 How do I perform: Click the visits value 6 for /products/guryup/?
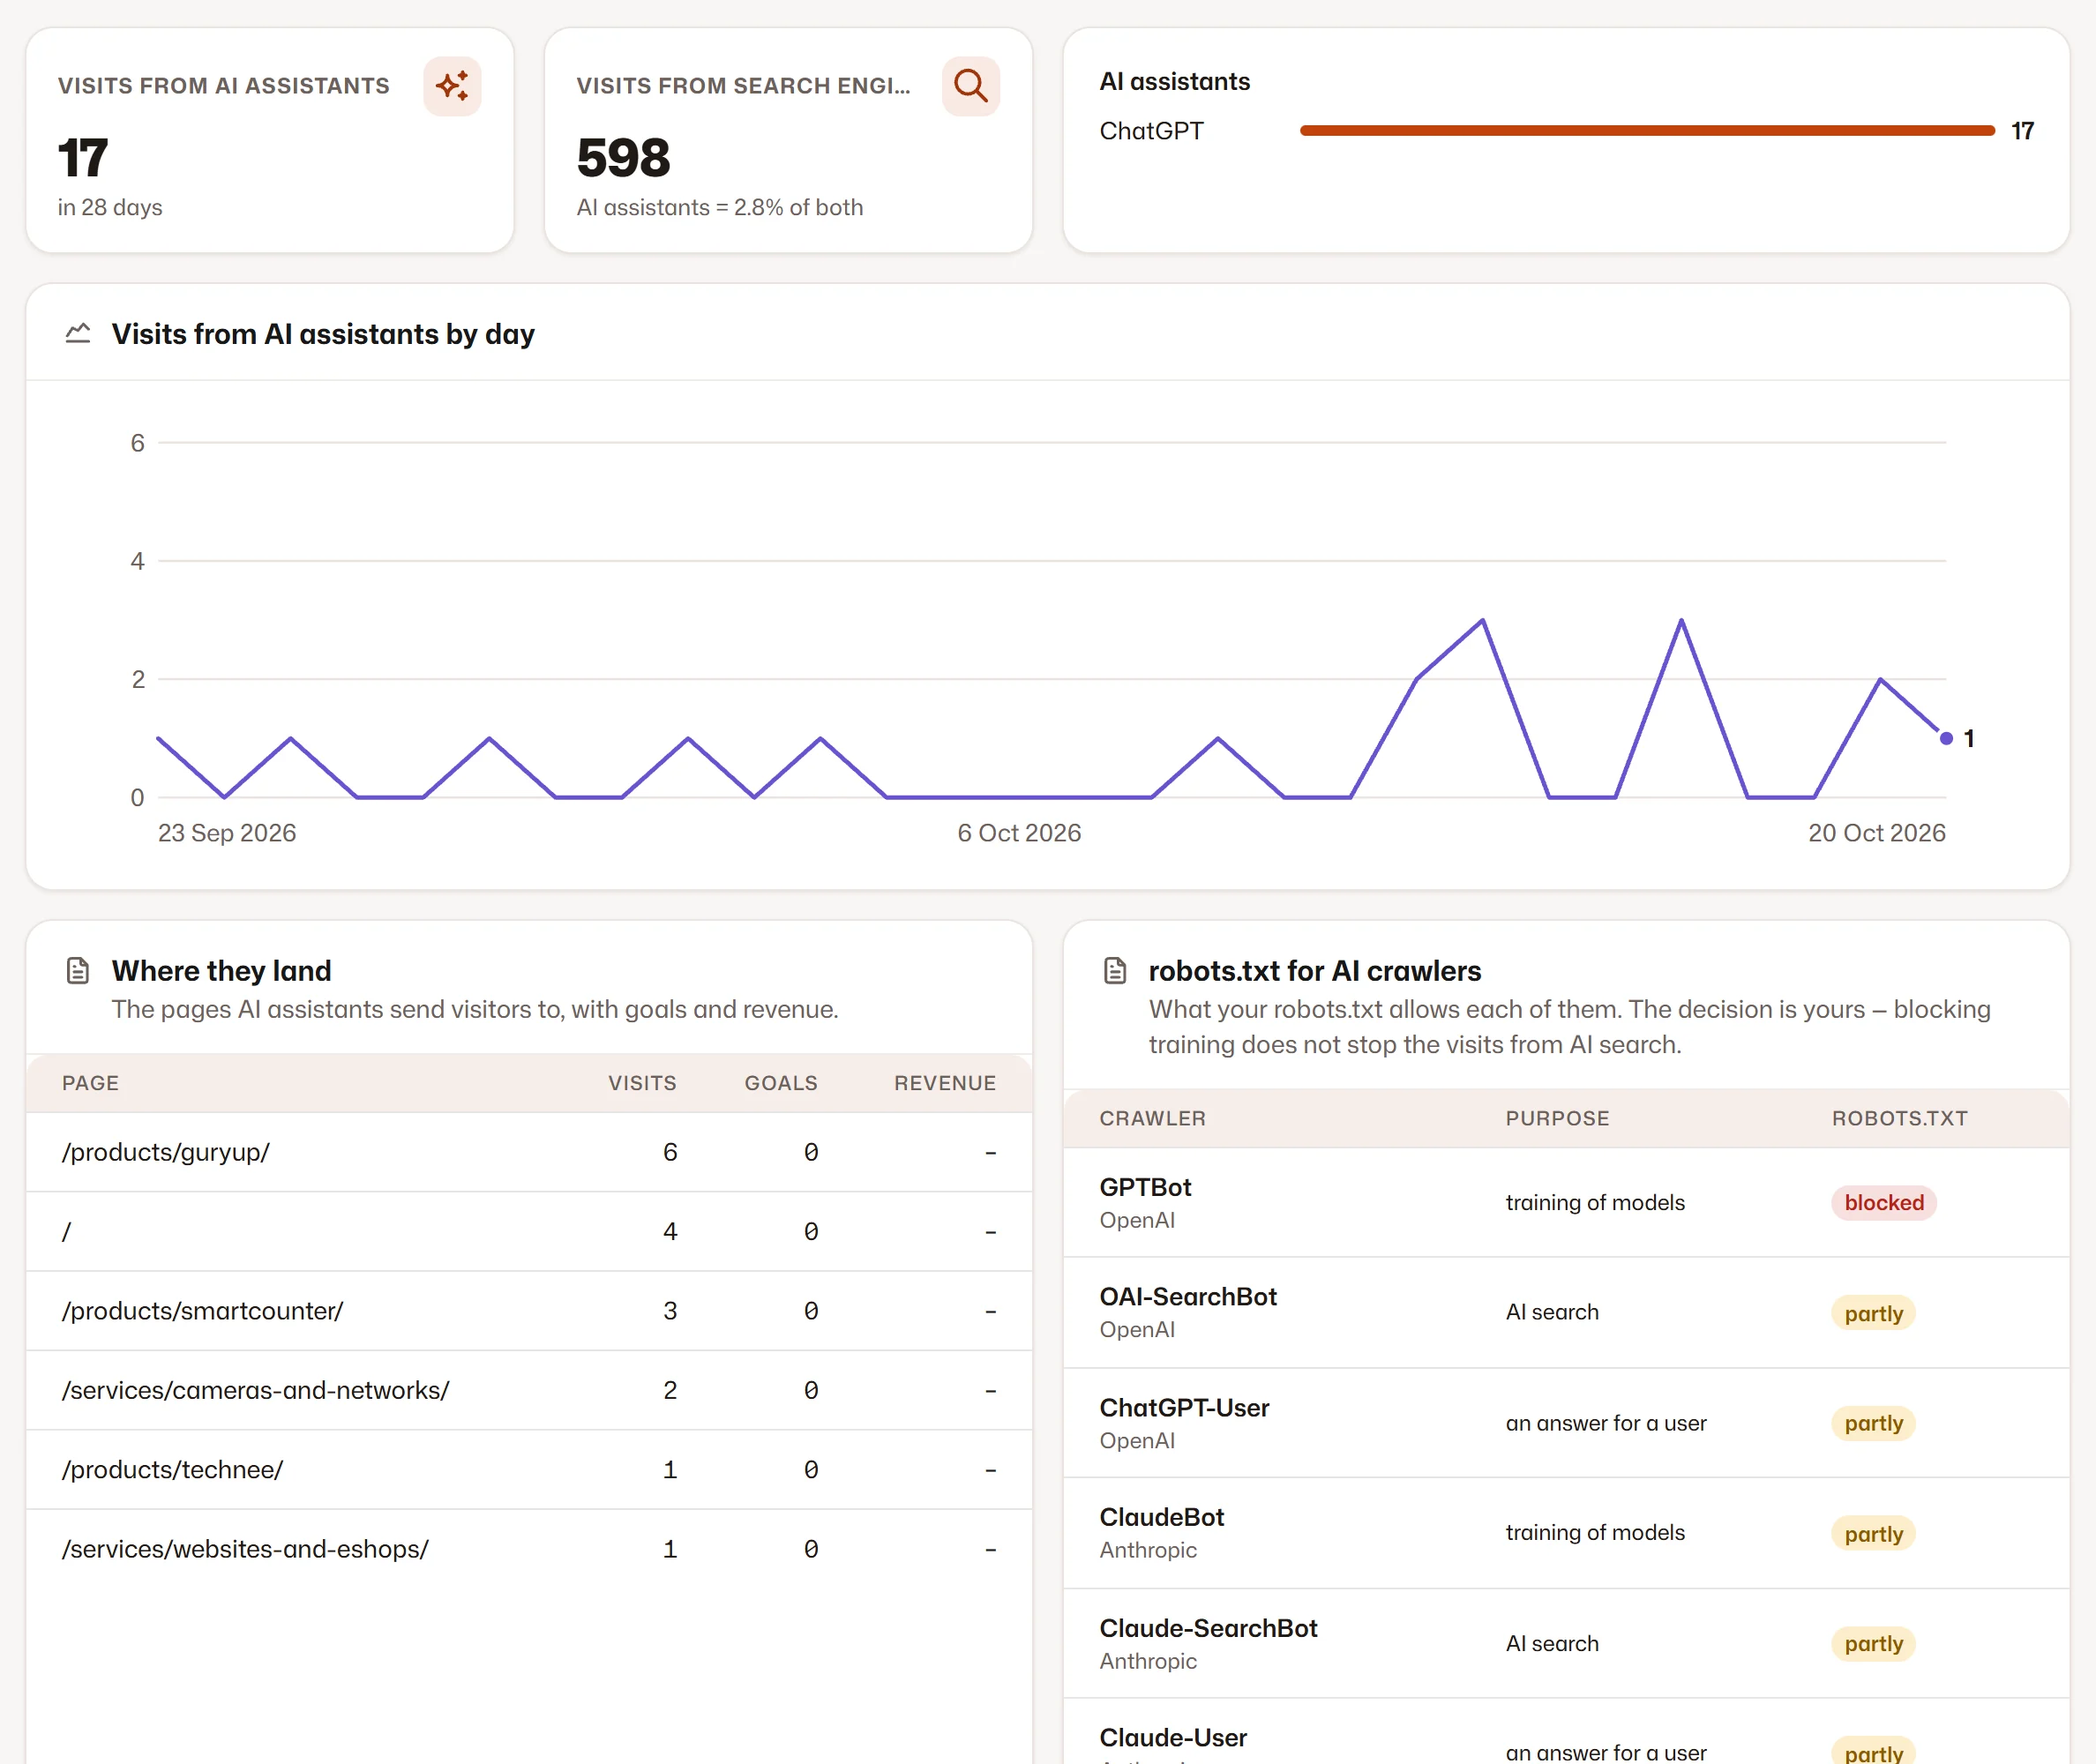click(670, 1152)
